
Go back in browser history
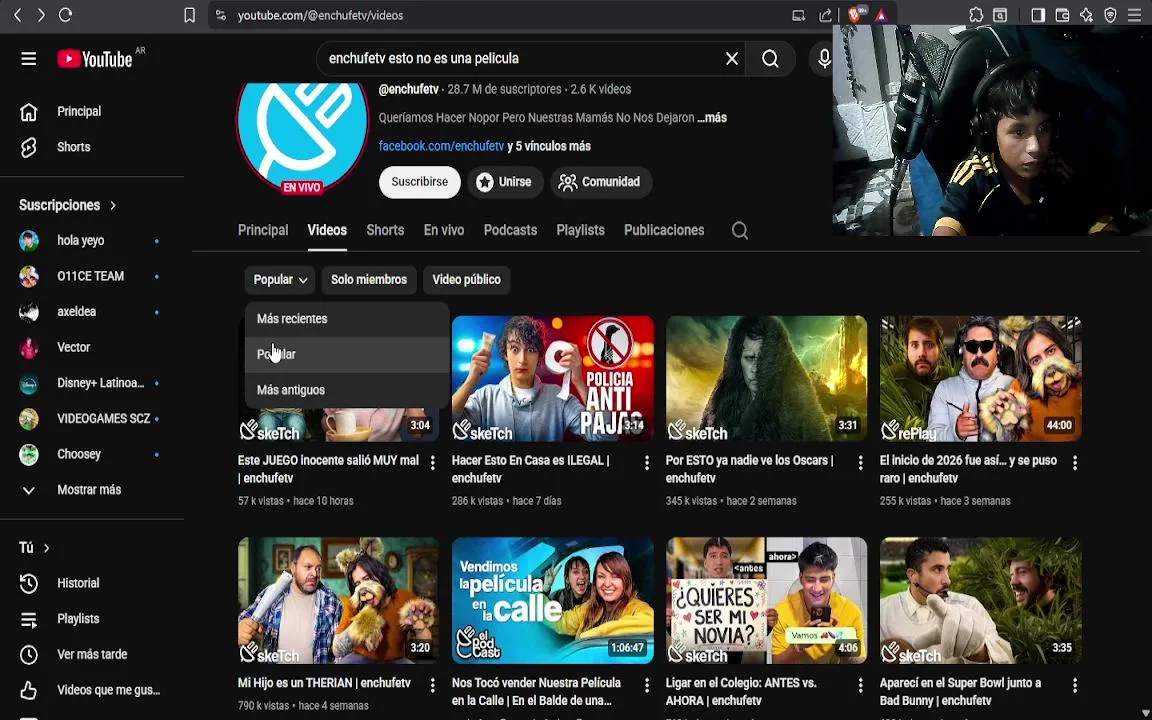18,15
